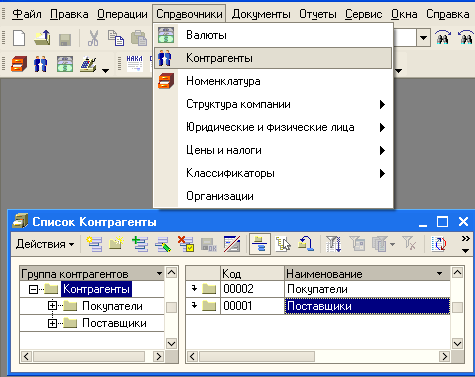Add new group folder icon in list toolbar
475x377 pixels.
117,244
